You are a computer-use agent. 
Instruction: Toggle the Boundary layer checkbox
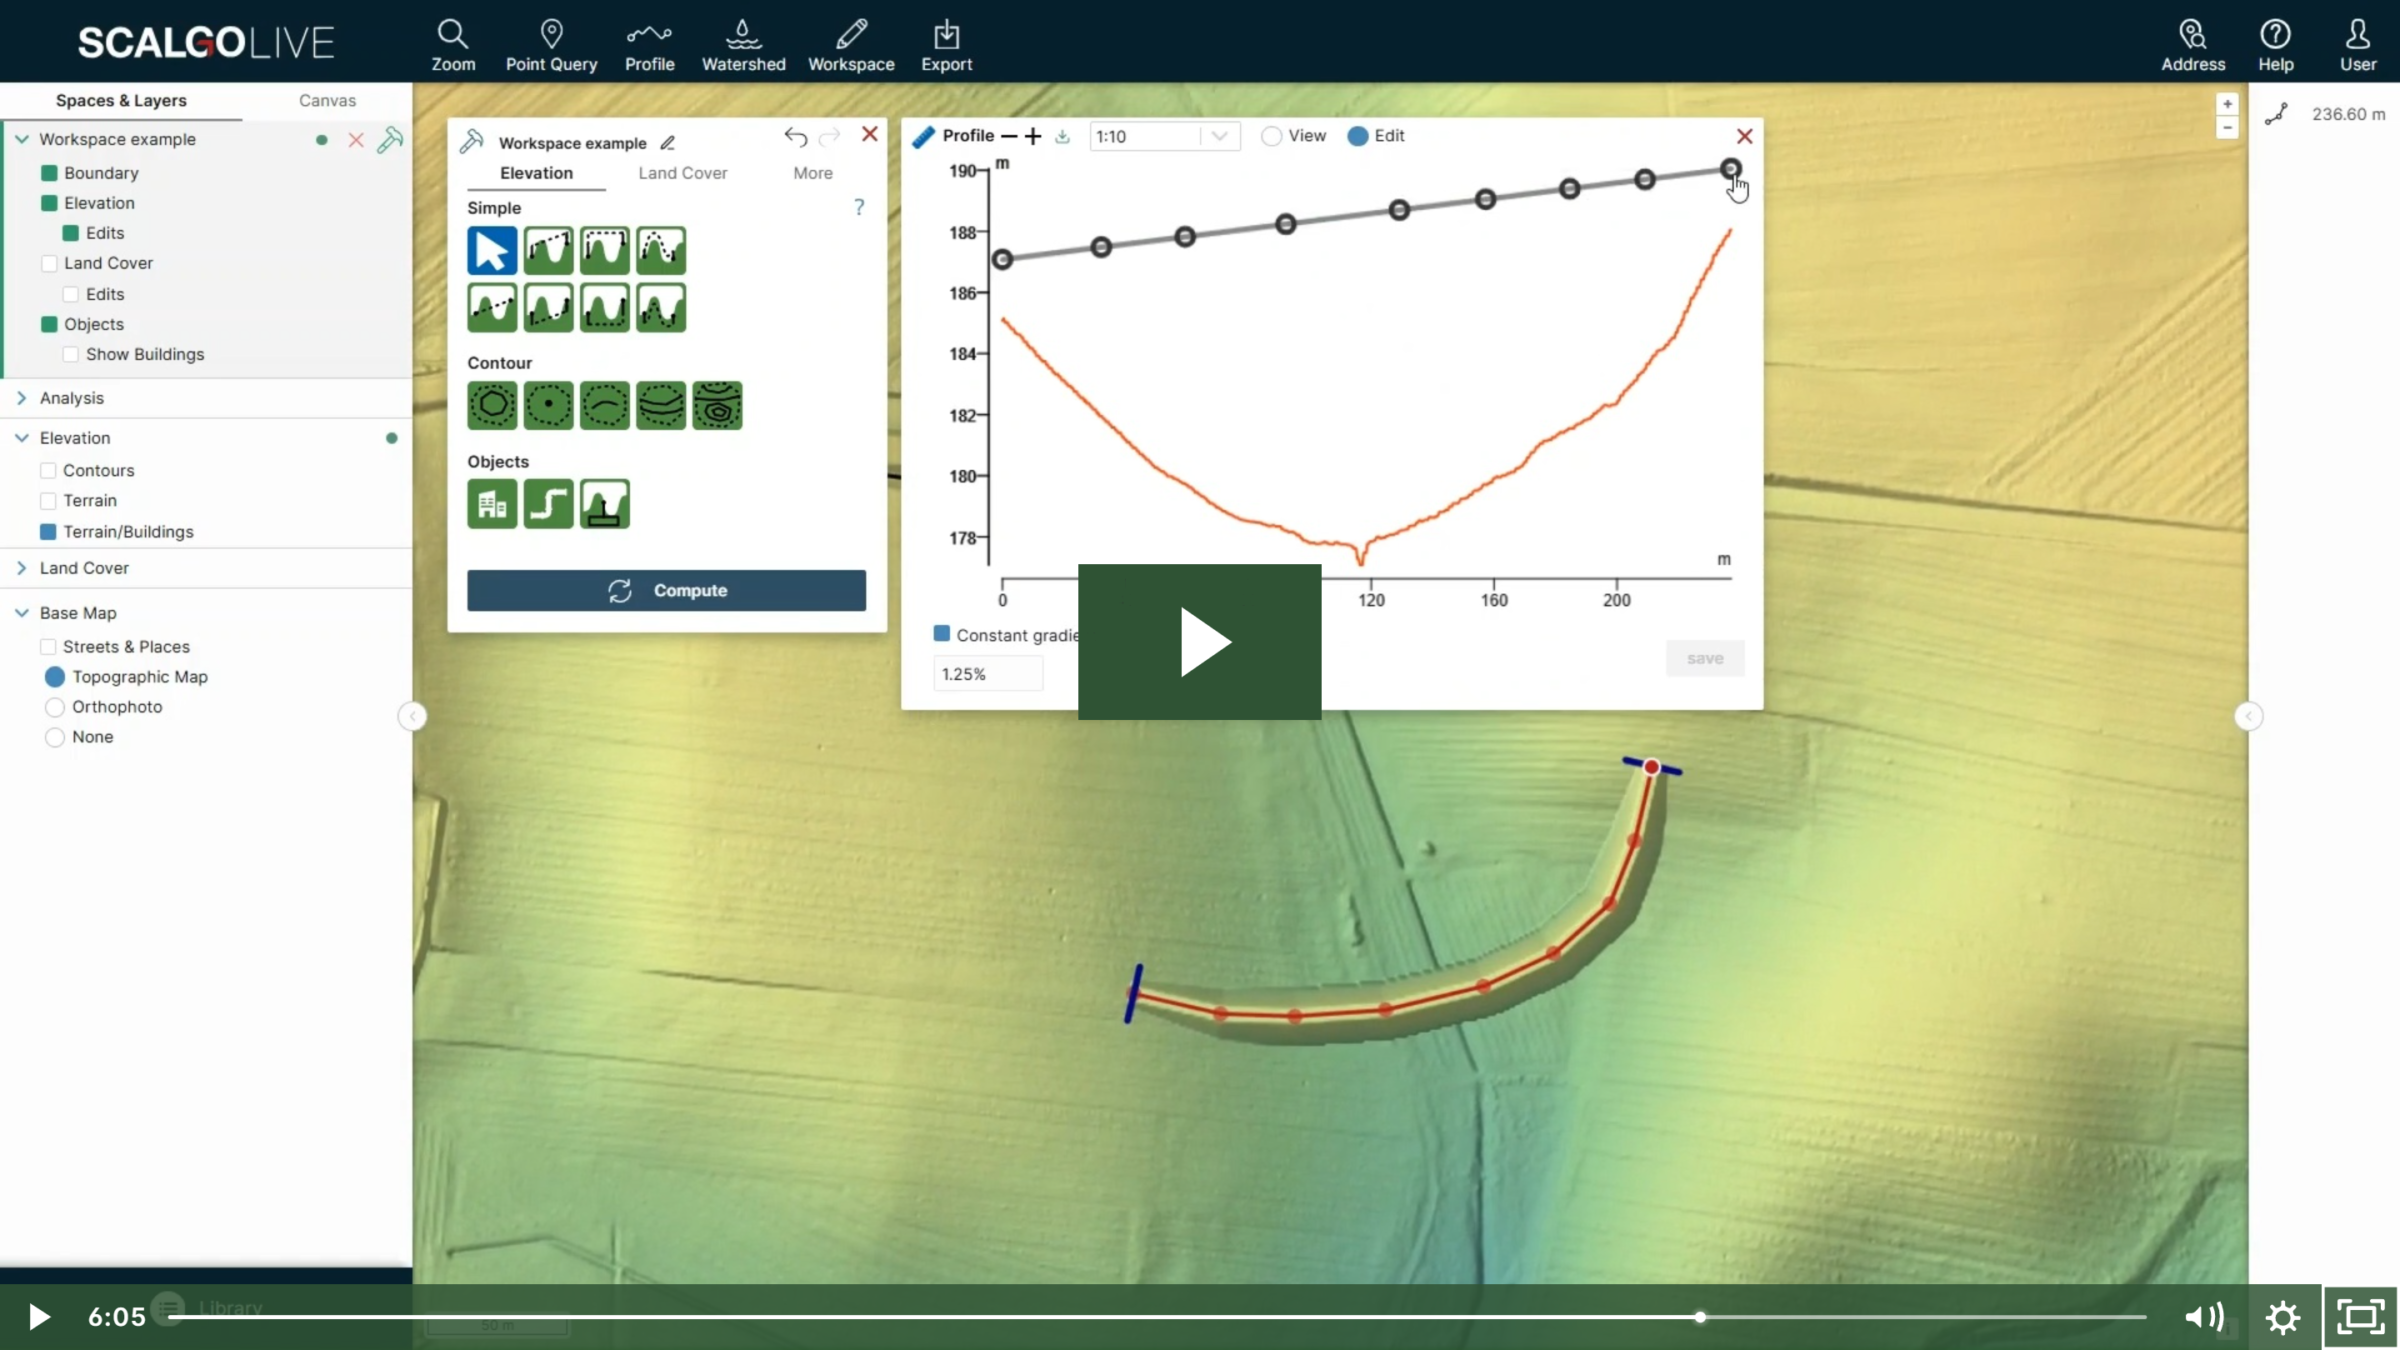49,173
